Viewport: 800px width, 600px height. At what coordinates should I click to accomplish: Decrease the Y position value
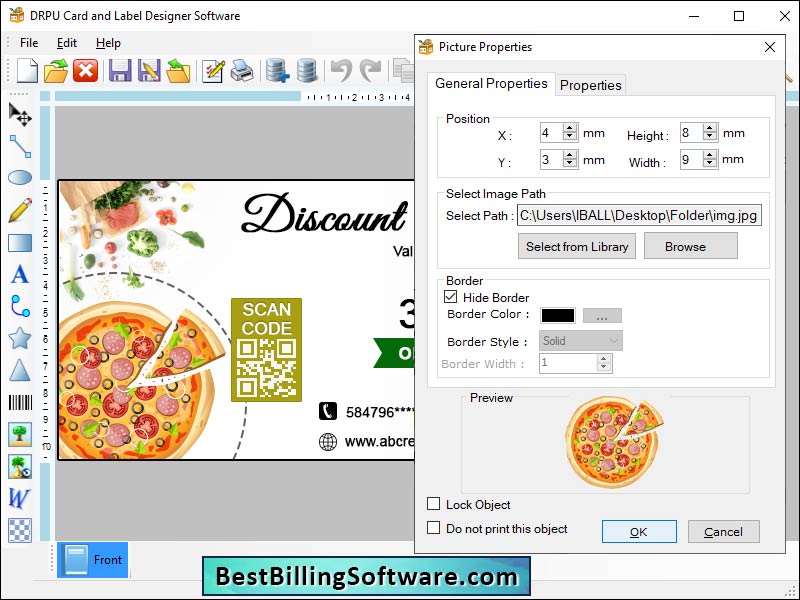coord(570,163)
